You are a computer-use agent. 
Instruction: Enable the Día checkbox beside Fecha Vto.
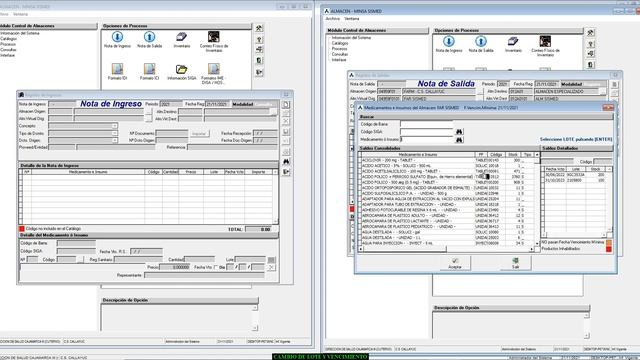pyautogui.click(x=216, y=267)
